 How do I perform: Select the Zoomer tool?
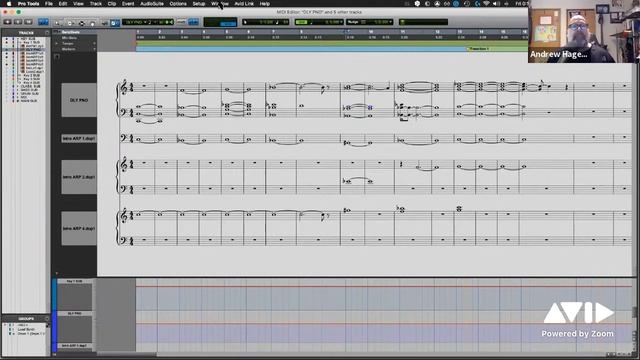tap(58, 23)
